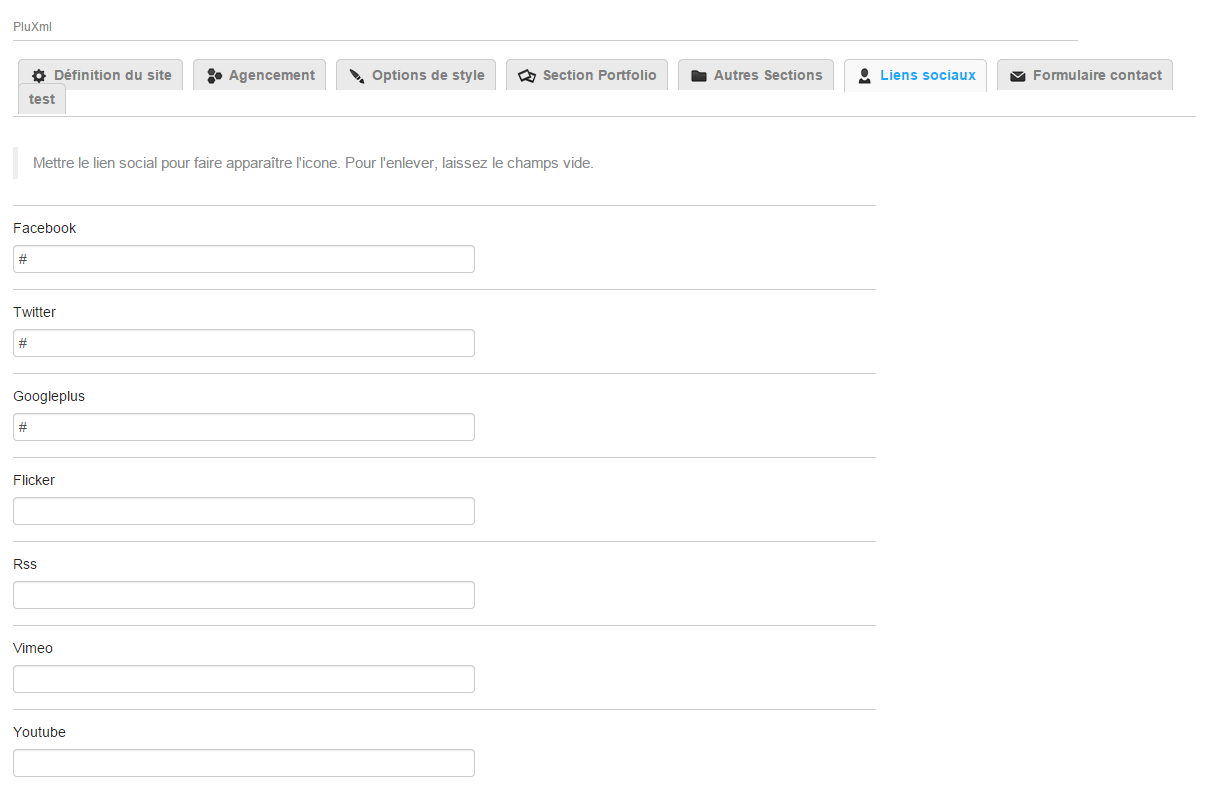Click the Vimeo link text box
The width and height of the screenshot is (1207, 790).
click(x=243, y=679)
